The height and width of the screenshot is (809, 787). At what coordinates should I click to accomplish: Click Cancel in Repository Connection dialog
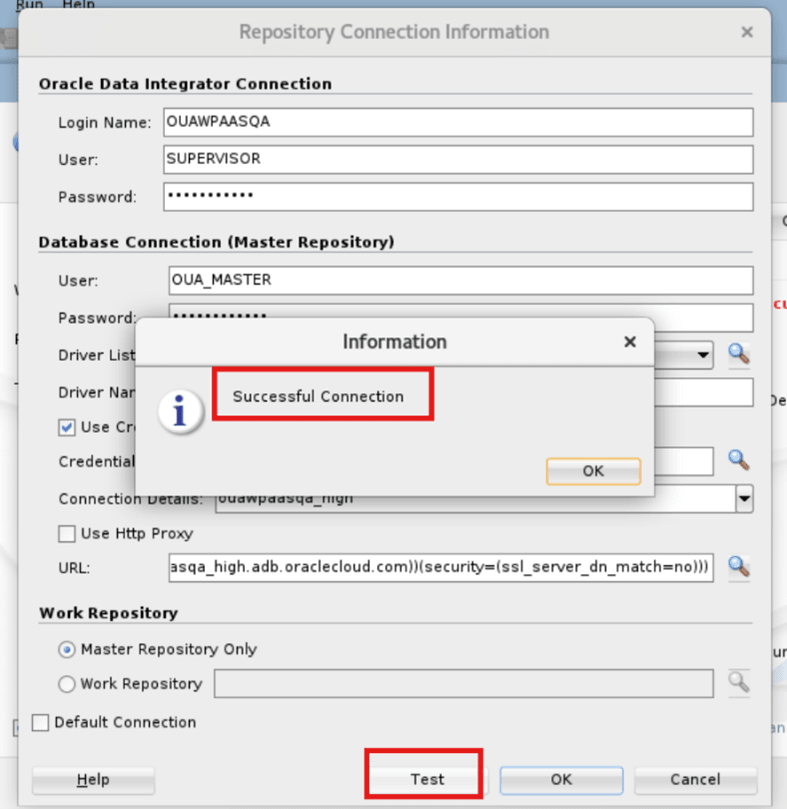695,779
